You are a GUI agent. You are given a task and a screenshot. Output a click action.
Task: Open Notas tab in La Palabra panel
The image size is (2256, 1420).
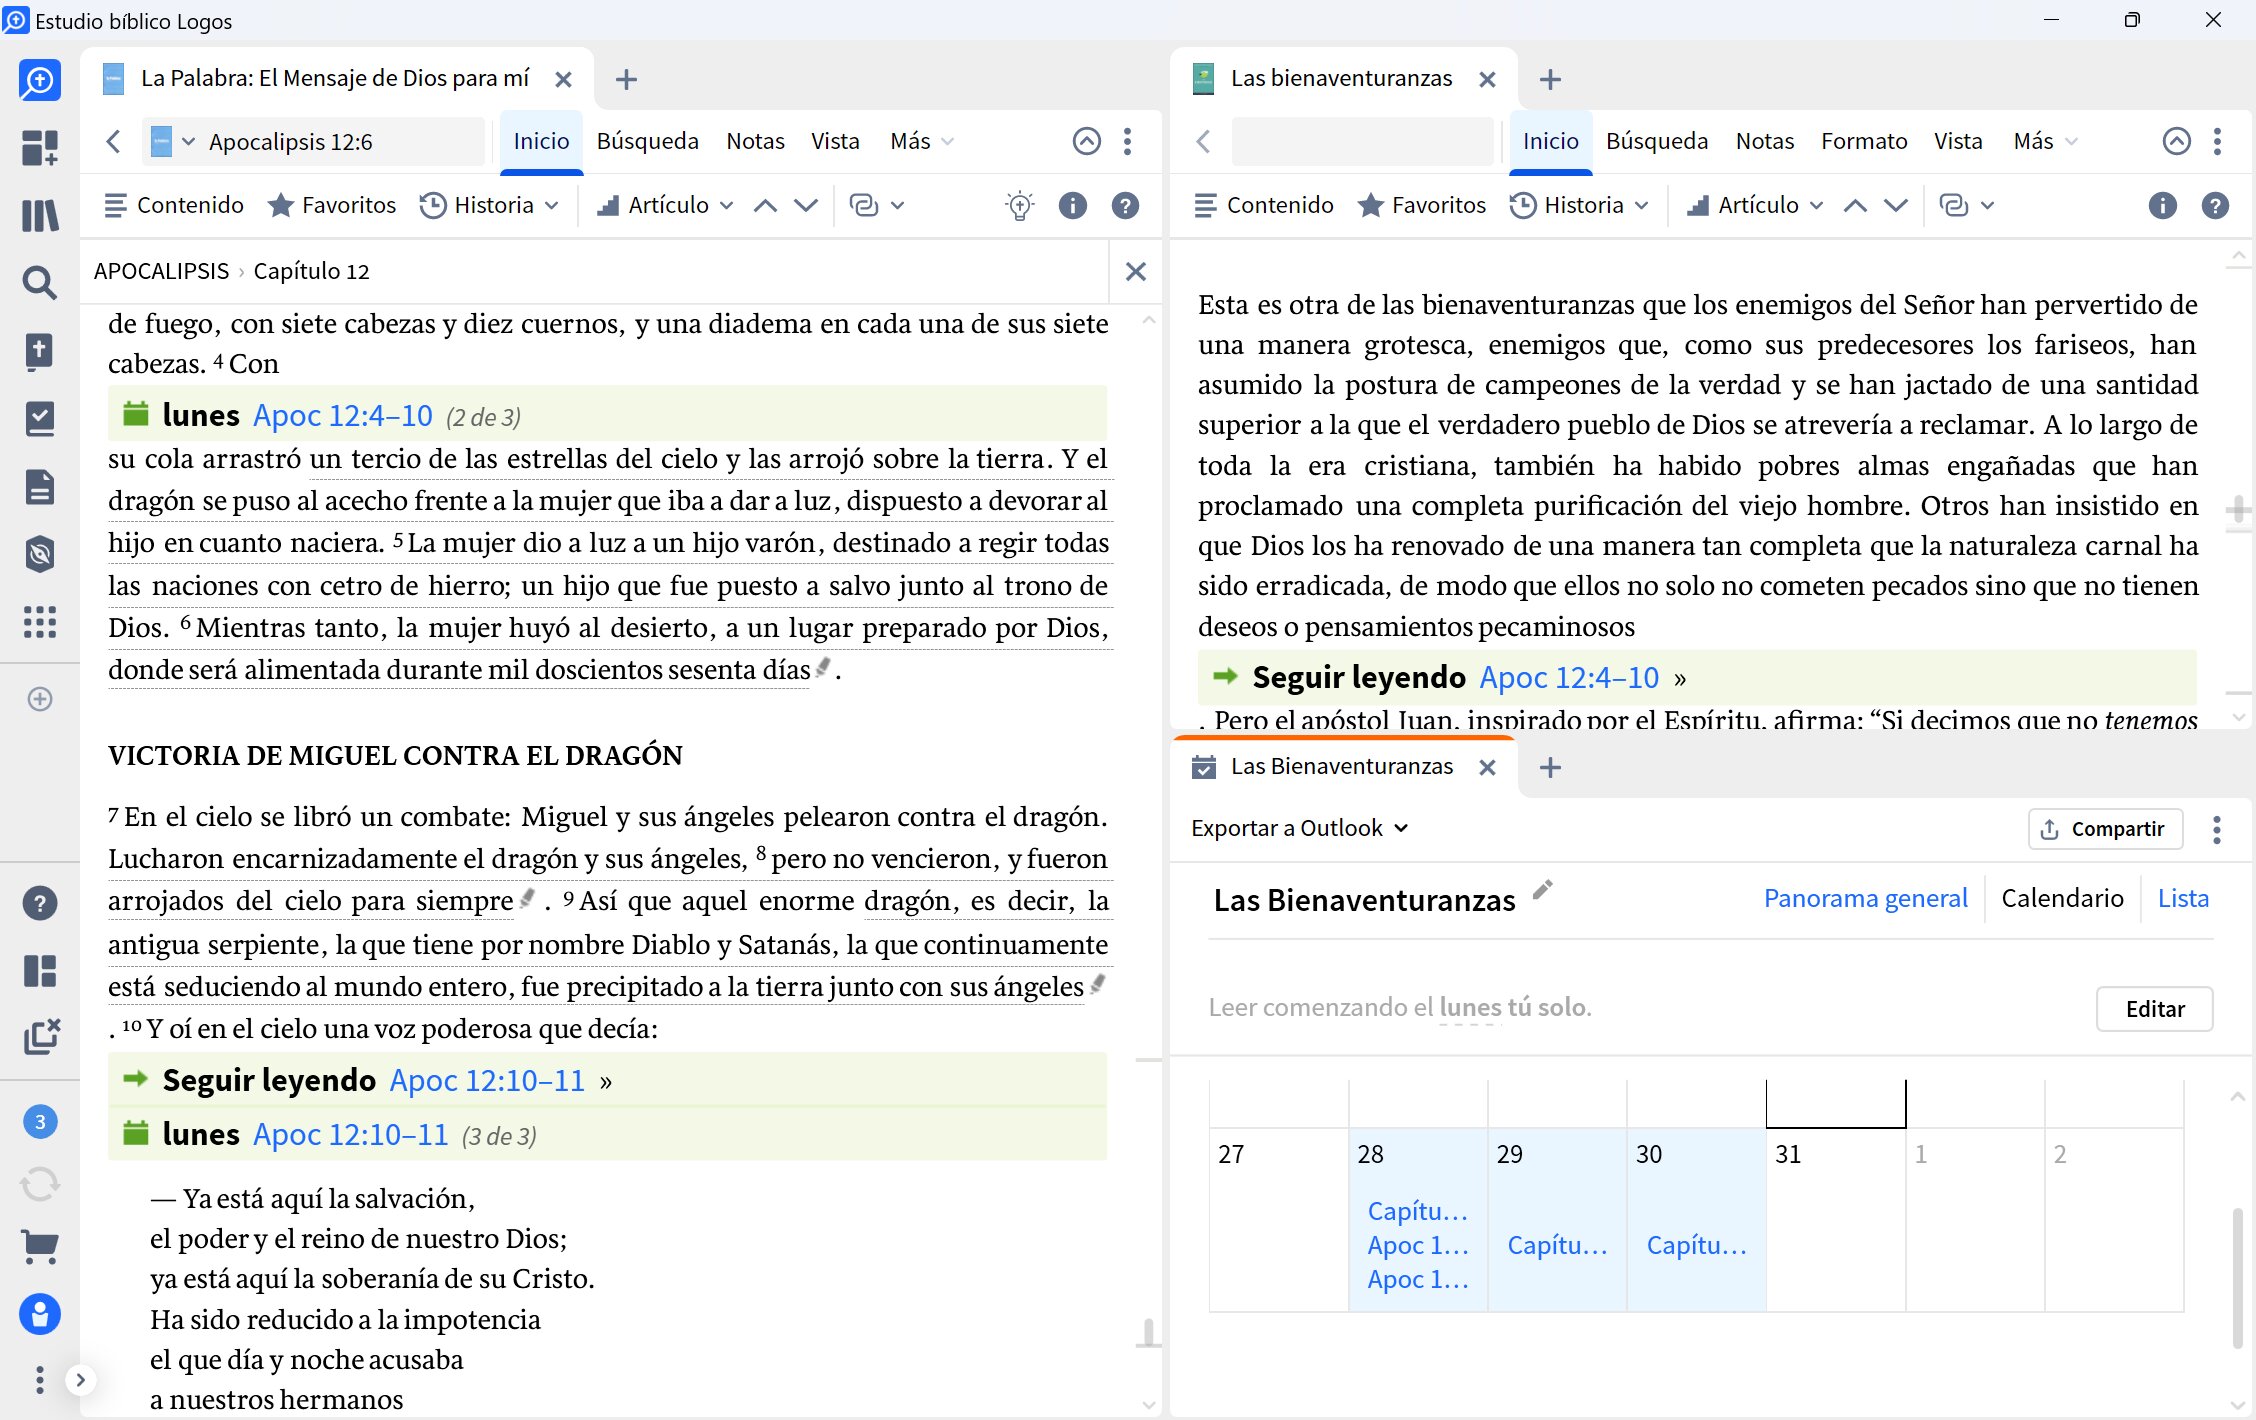click(x=755, y=141)
